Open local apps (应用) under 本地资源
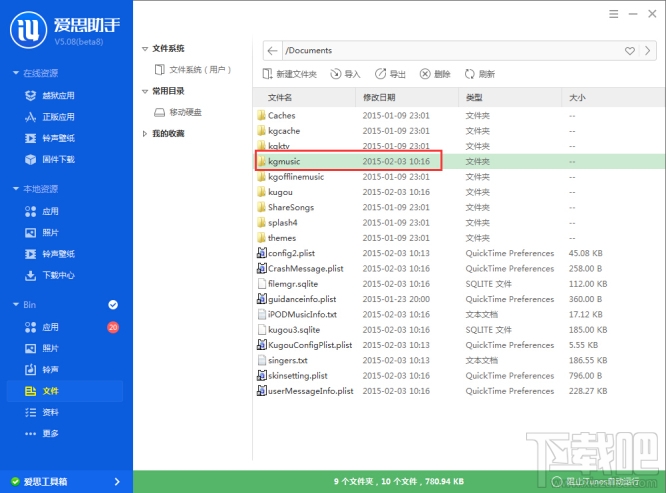666x493 pixels. [x=42, y=211]
